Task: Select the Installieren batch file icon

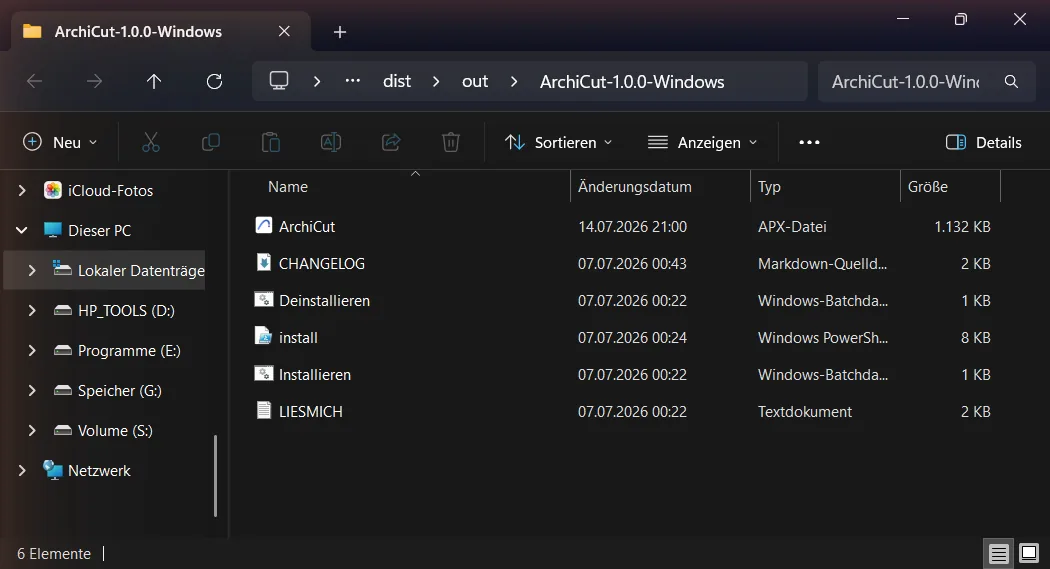Action: 264,373
